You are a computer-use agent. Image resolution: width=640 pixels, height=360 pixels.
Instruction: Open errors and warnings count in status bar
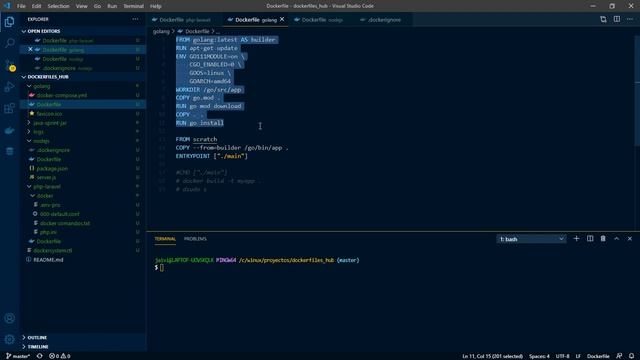pyautogui.click(x=60, y=356)
